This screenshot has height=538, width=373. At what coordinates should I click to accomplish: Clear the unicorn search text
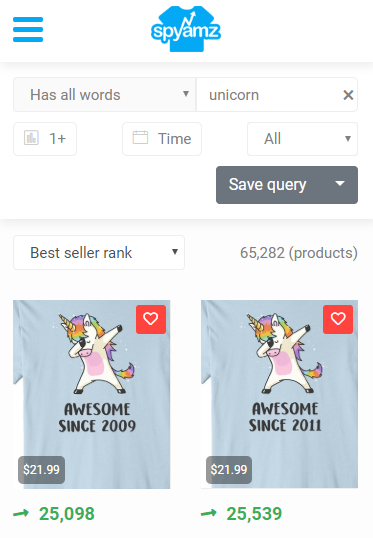click(348, 95)
